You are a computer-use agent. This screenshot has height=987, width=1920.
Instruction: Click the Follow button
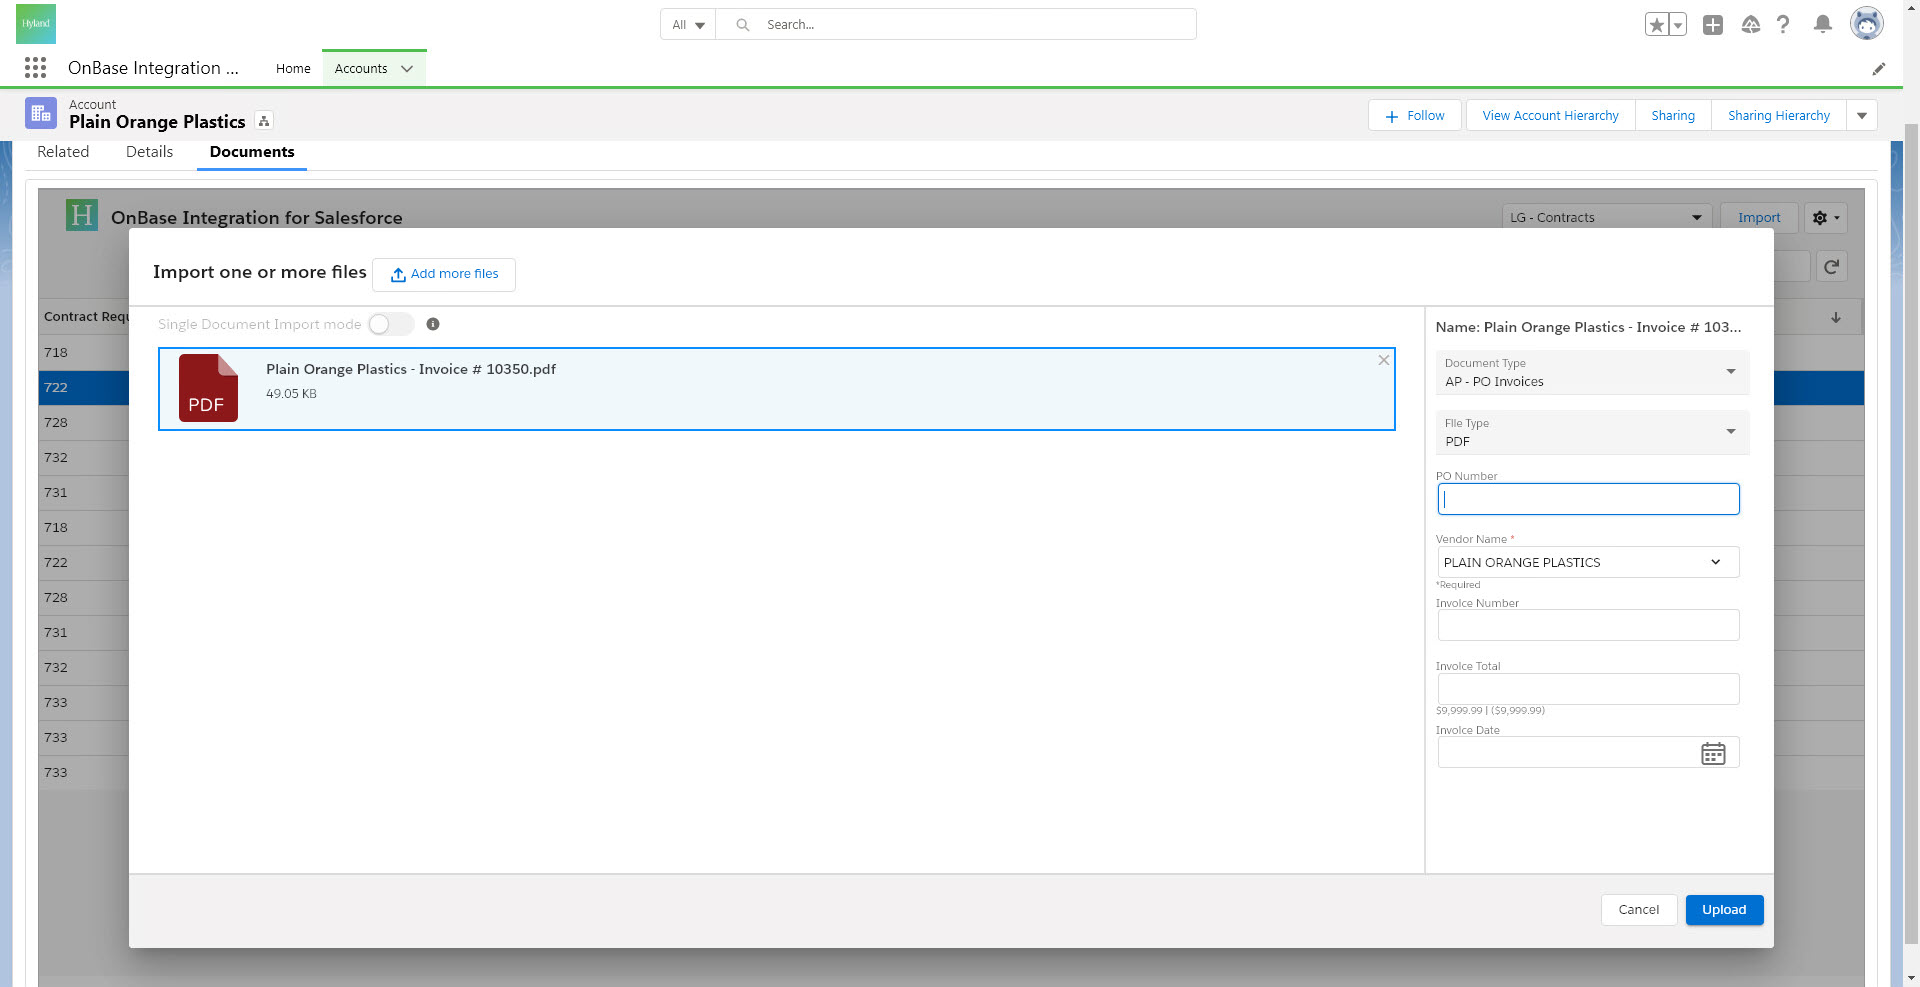1414,116
